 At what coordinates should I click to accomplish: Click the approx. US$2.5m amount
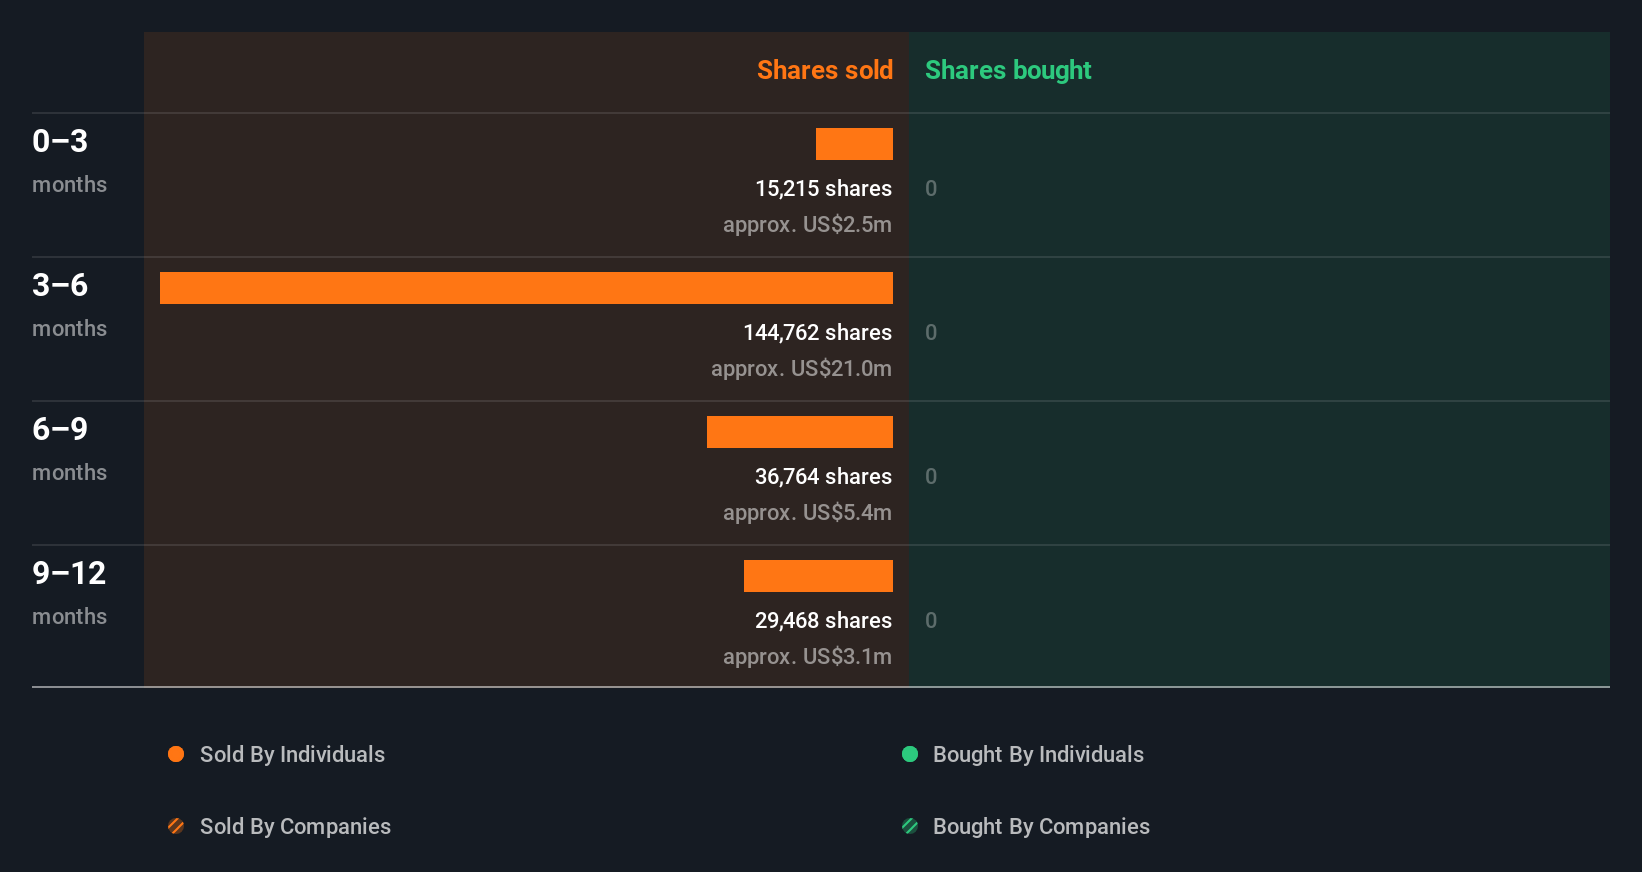(807, 224)
